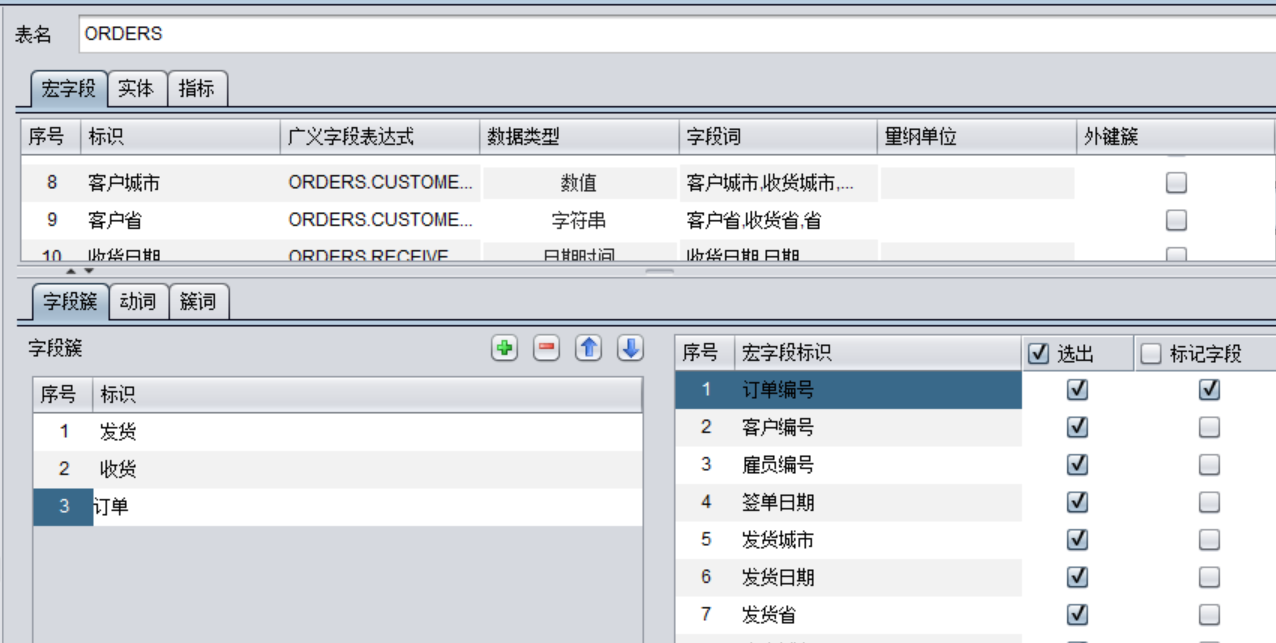This screenshot has width=1276, height=643.
Task: Toggle the 选出 header checkbox
Action: pyautogui.click(x=1039, y=353)
